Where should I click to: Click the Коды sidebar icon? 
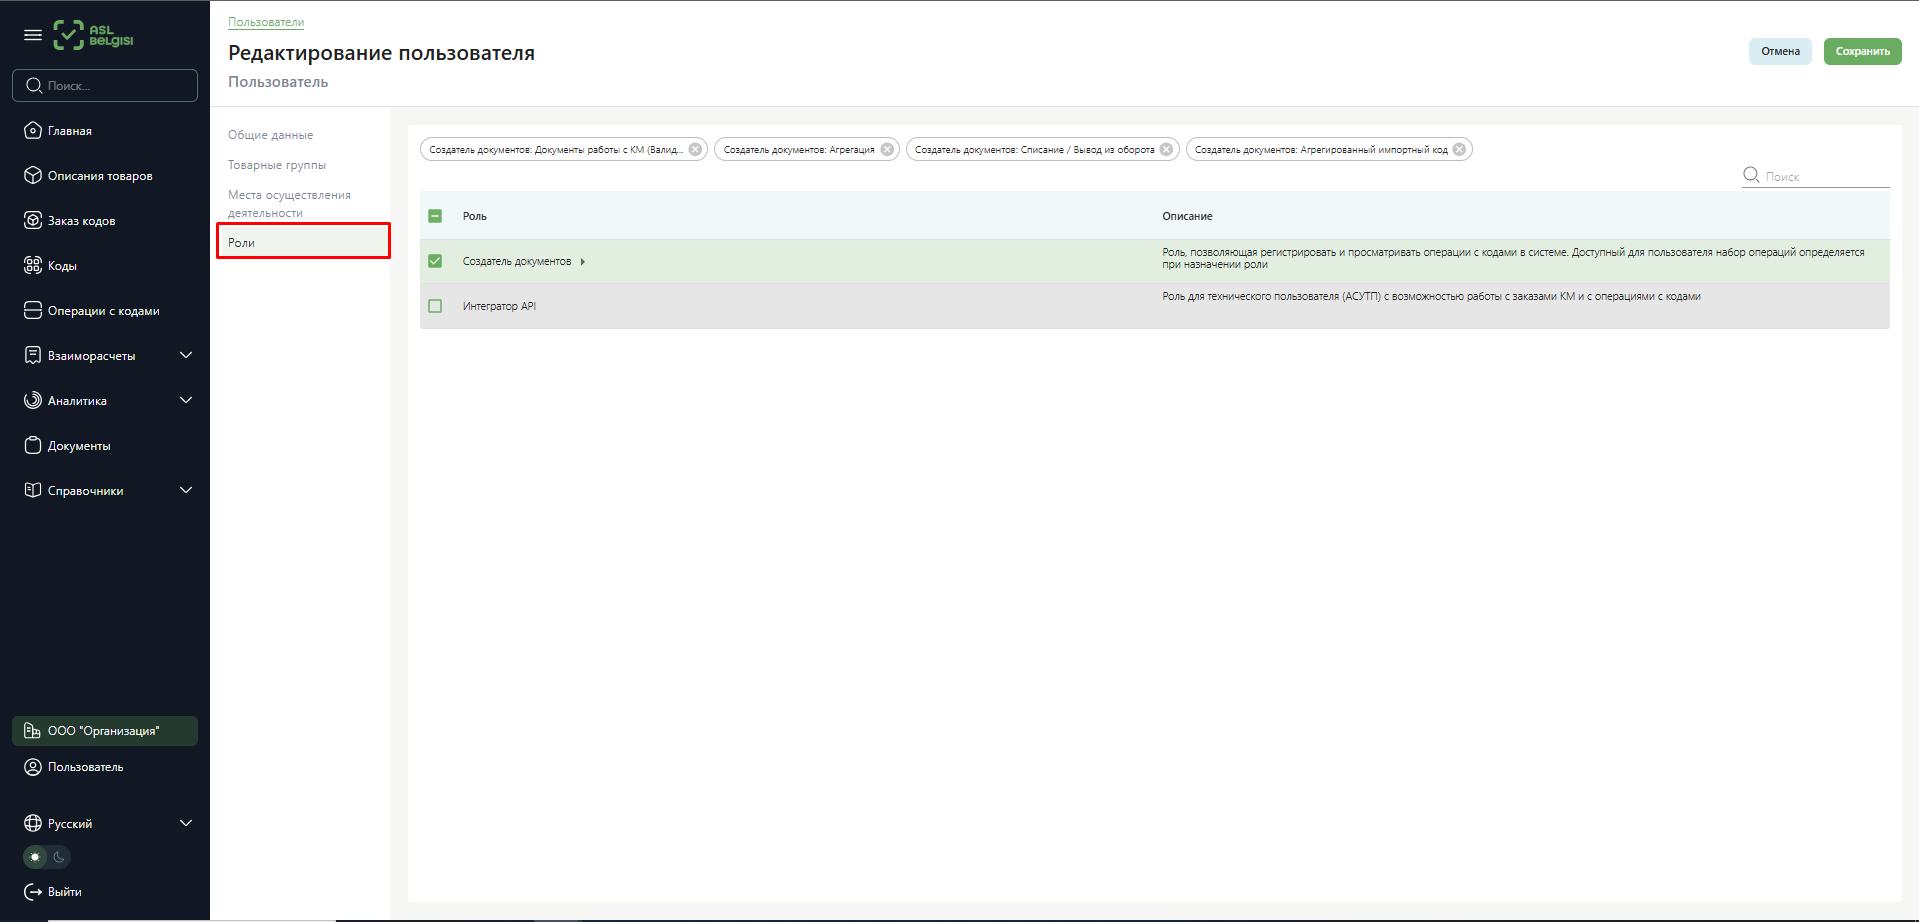point(33,266)
